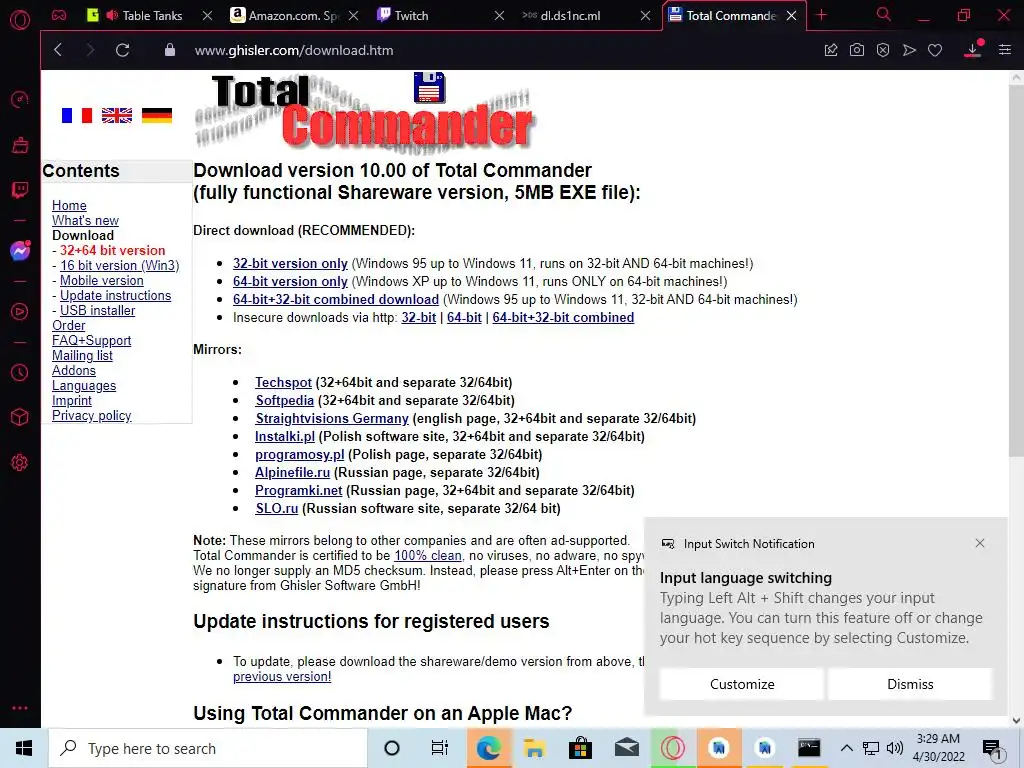Open the GX Control speedometer icon in sidebar
The height and width of the screenshot is (768, 1024).
click(20, 100)
